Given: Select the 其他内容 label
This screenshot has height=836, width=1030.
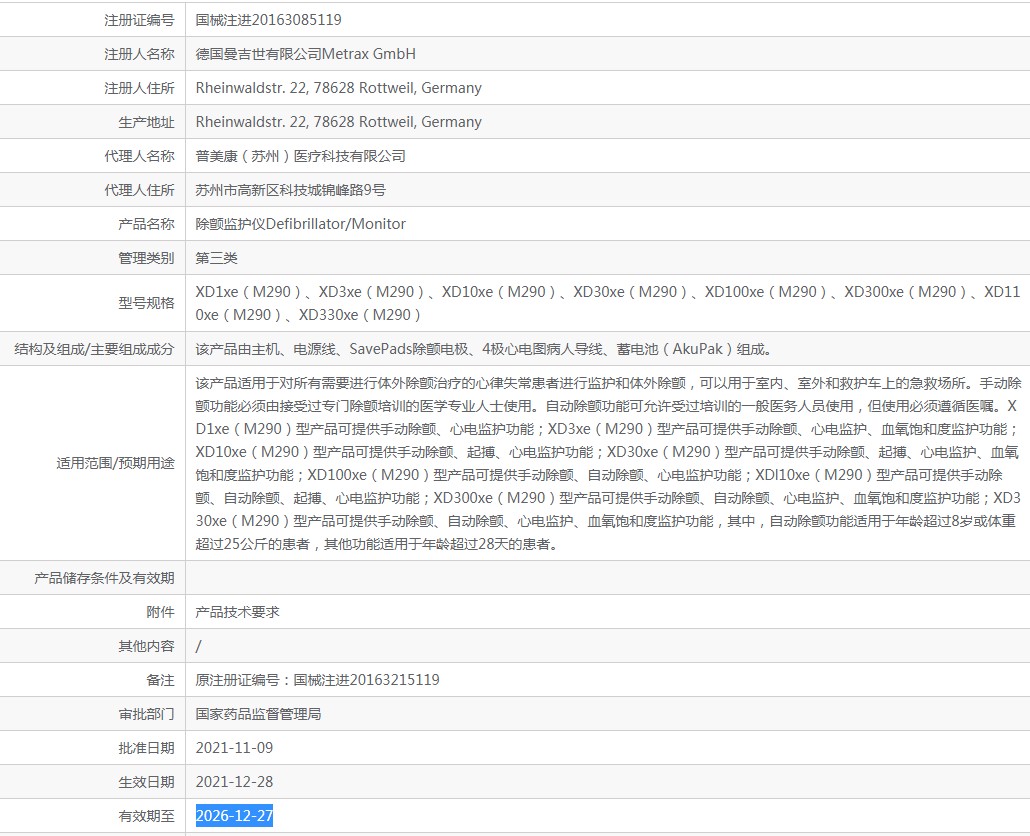Looking at the screenshot, I should coord(146,646).
